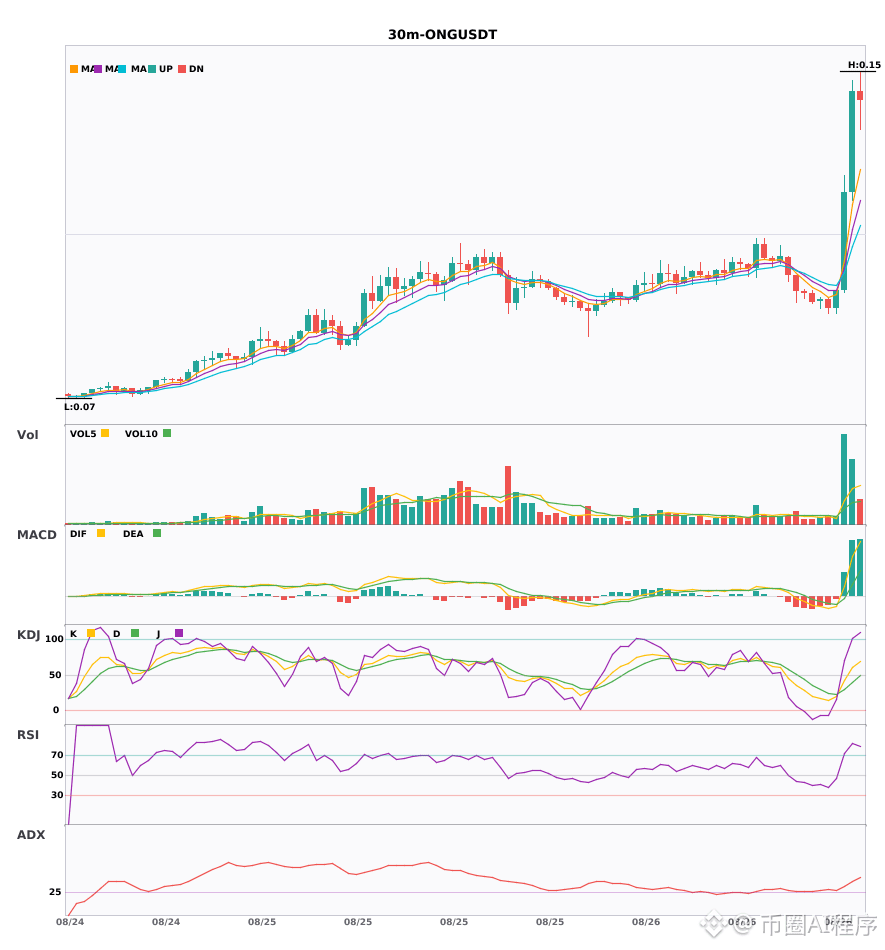Image resolution: width=885 pixels, height=950 pixels.
Task: Click the ADX 25 axis level label
Action: point(55,892)
